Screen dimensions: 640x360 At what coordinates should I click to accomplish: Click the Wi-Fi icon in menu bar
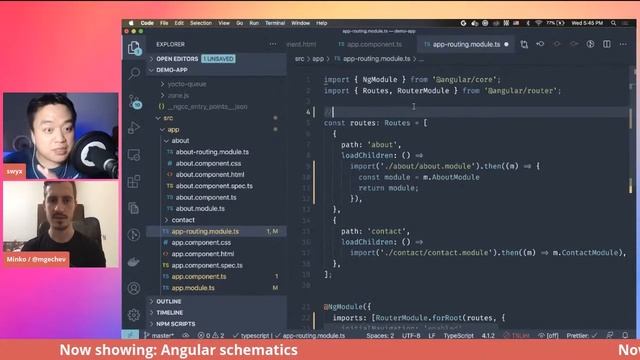[539, 23]
